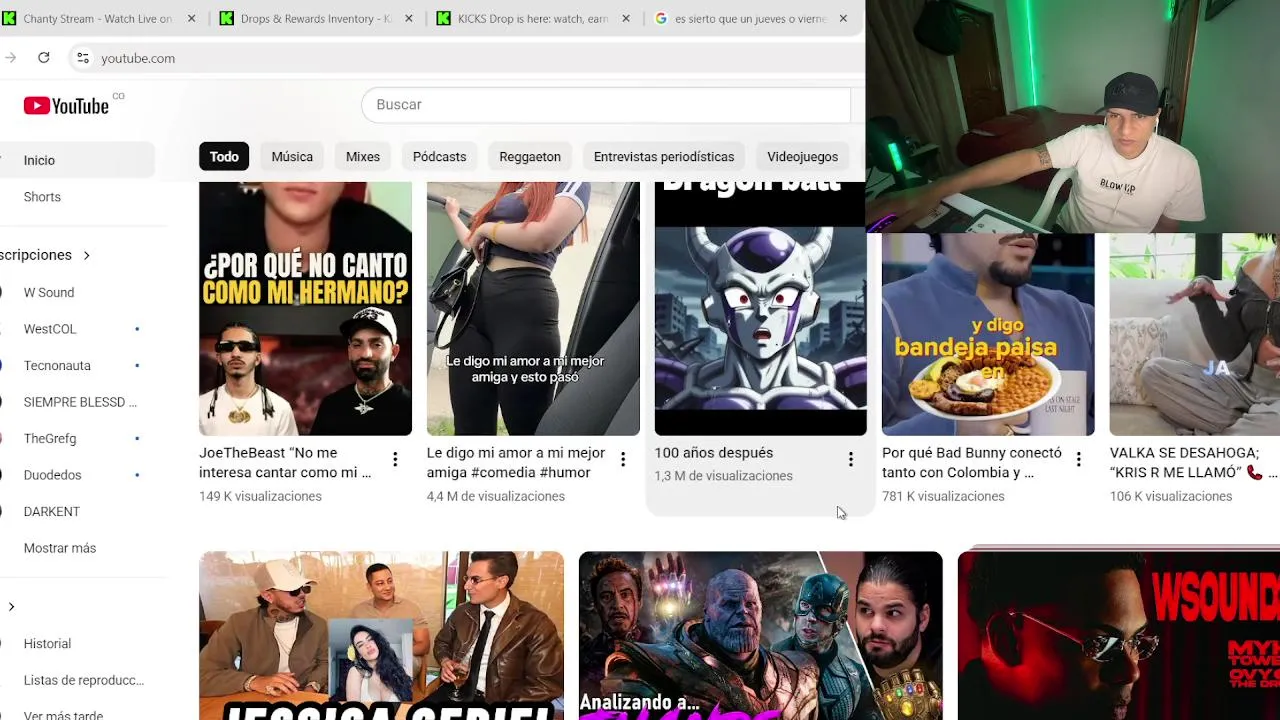Open title Por qué Bad Bunny conectó
1280x720 pixels.
point(972,463)
